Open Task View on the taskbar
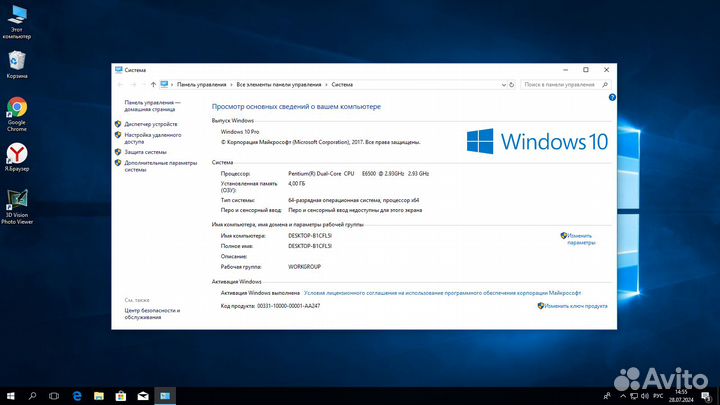Image resolution: width=720 pixels, height=405 pixels. [x=54, y=396]
